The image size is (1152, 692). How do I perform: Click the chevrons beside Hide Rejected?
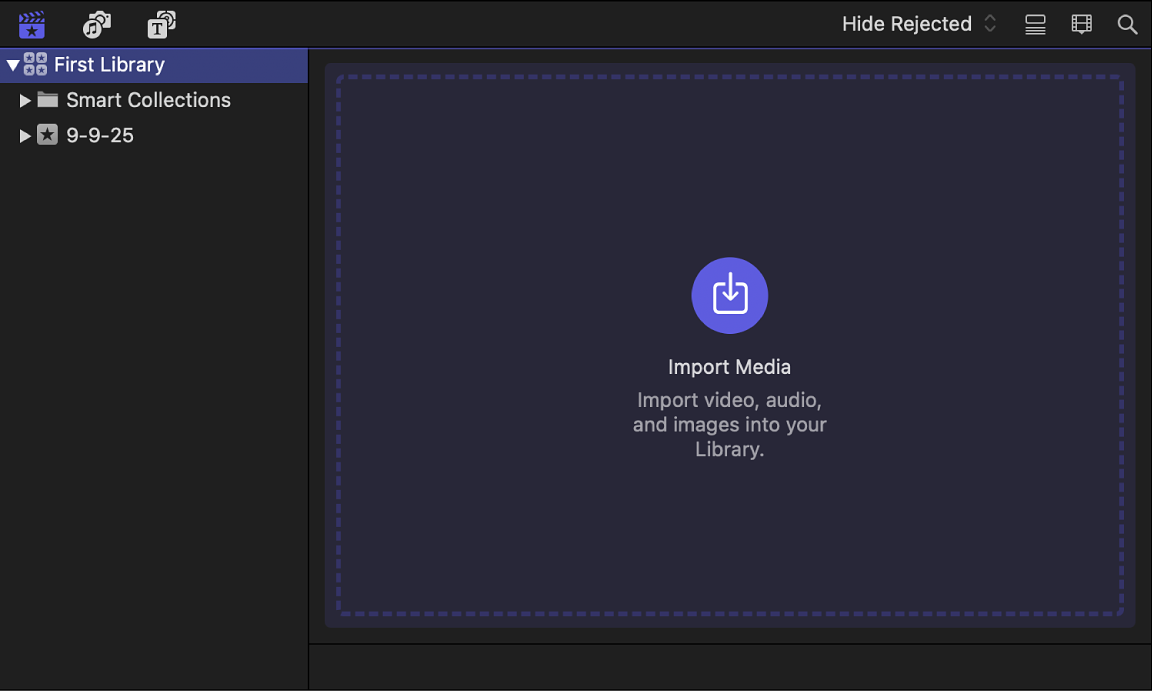pos(989,23)
